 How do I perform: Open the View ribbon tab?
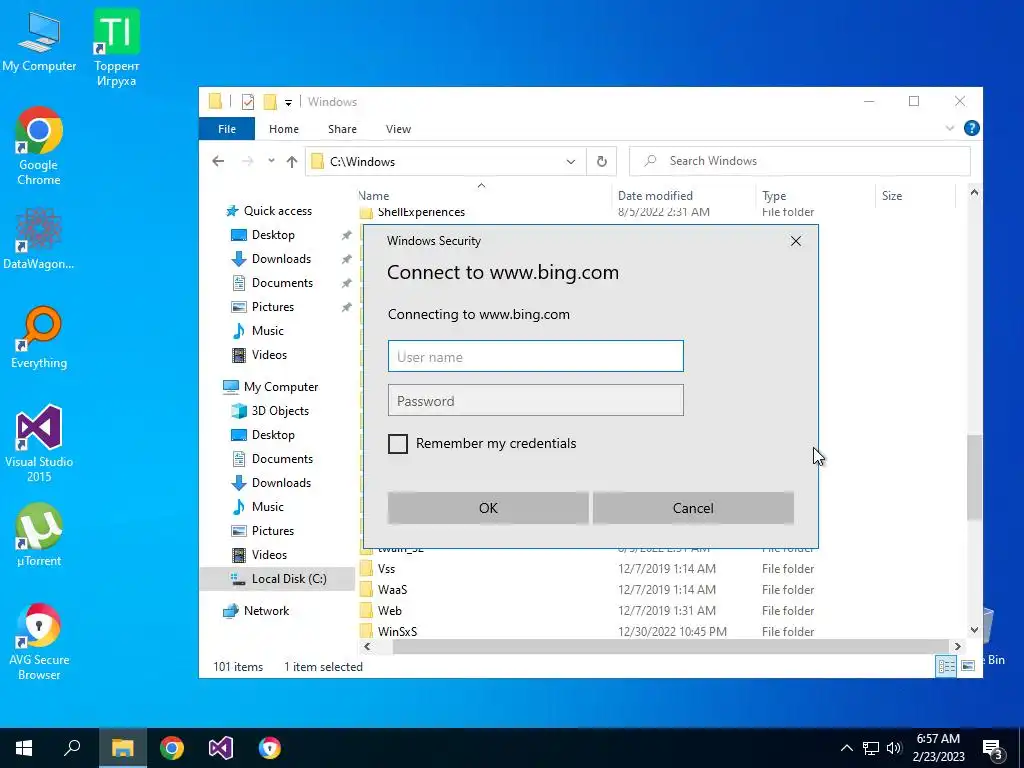(x=398, y=129)
